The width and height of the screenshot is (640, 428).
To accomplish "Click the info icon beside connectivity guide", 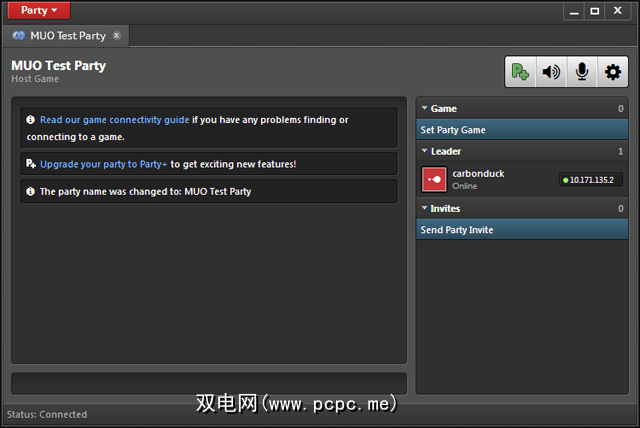I will 31,120.
